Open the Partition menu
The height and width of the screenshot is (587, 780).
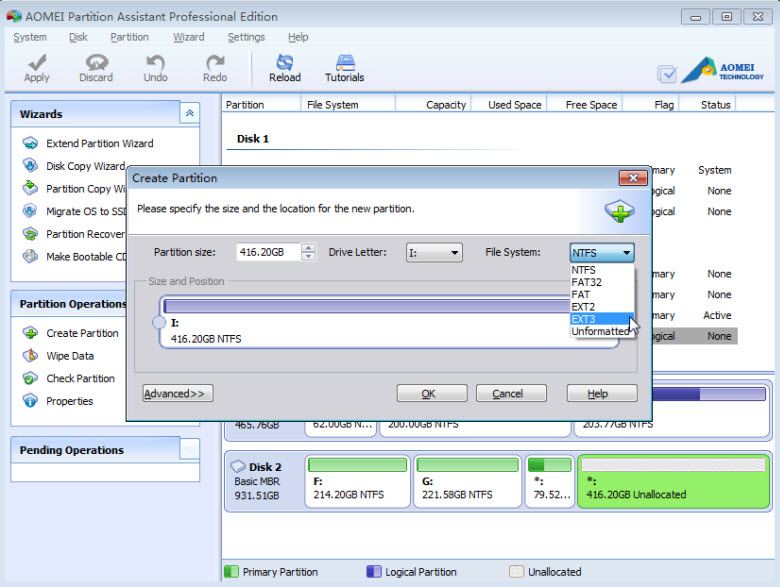coord(129,37)
